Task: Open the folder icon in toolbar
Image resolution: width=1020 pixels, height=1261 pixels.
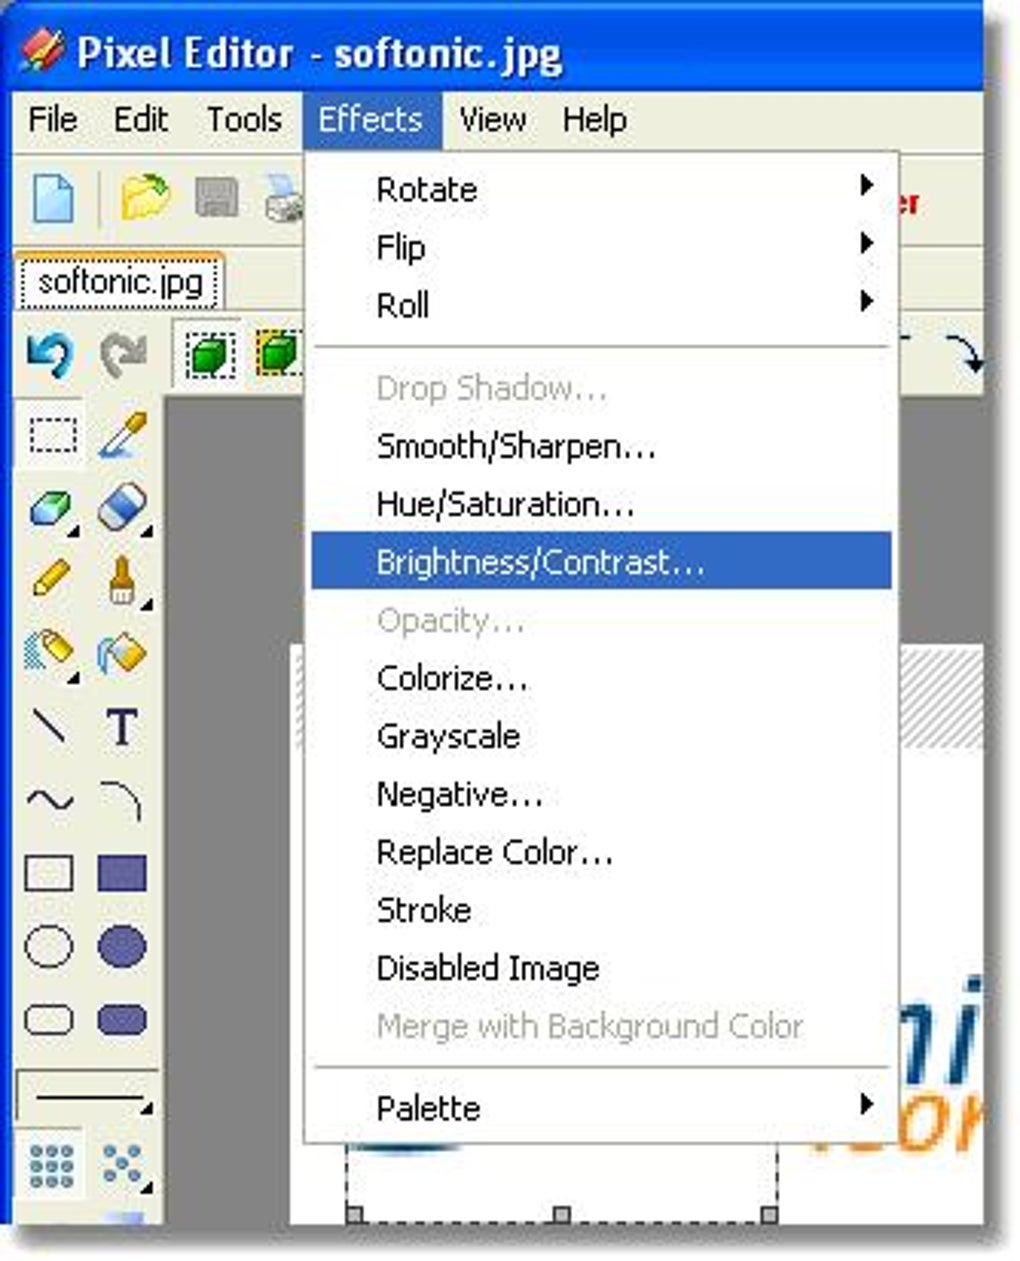Action: (x=146, y=197)
